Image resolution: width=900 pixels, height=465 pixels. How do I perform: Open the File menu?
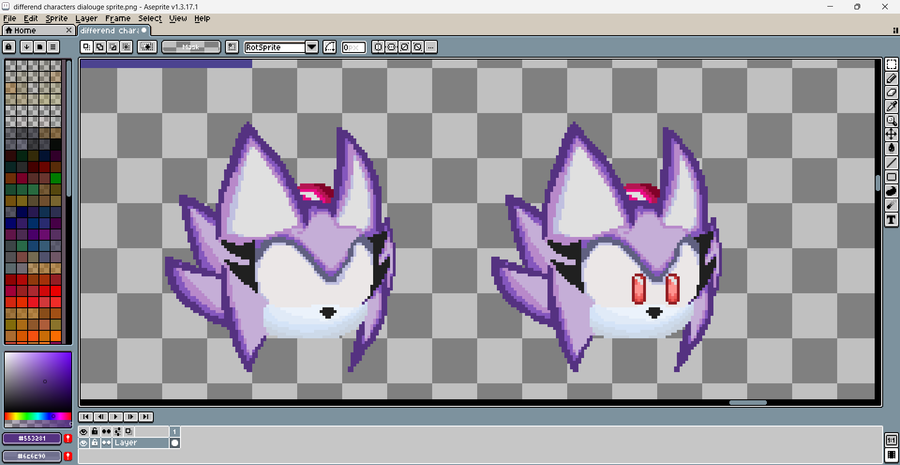click(10, 18)
